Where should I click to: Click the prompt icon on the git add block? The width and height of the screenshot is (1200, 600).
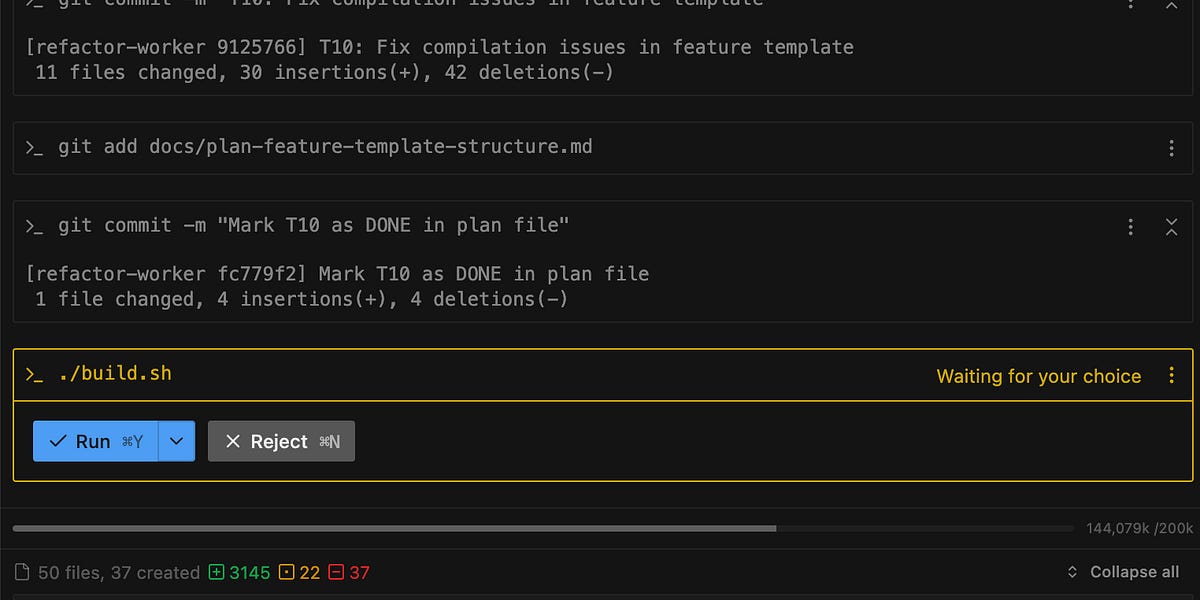click(34, 147)
